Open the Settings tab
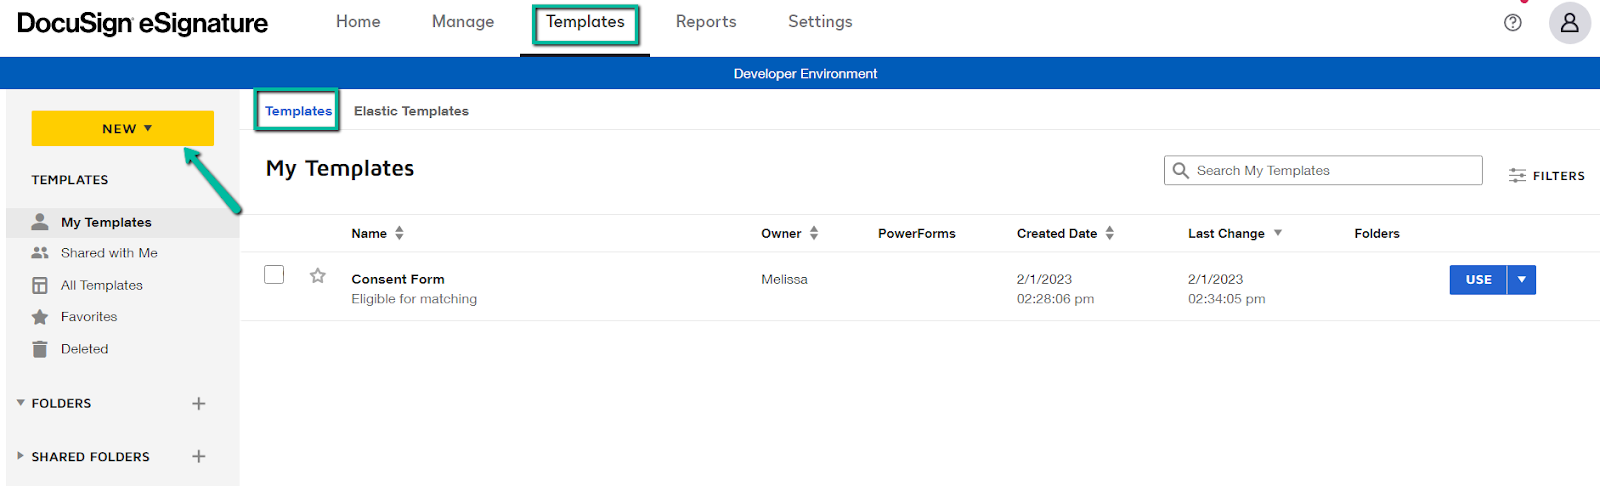This screenshot has width=1600, height=486. point(820,22)
